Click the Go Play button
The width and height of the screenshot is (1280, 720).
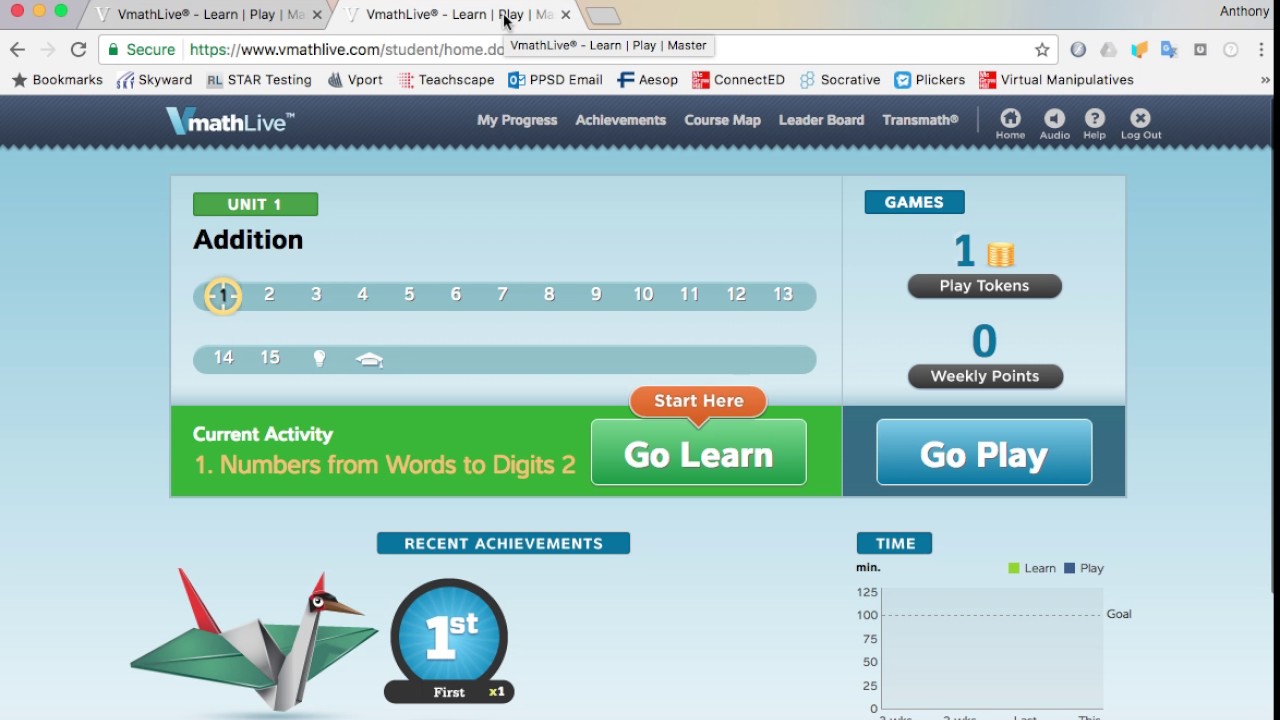(984, 453)
